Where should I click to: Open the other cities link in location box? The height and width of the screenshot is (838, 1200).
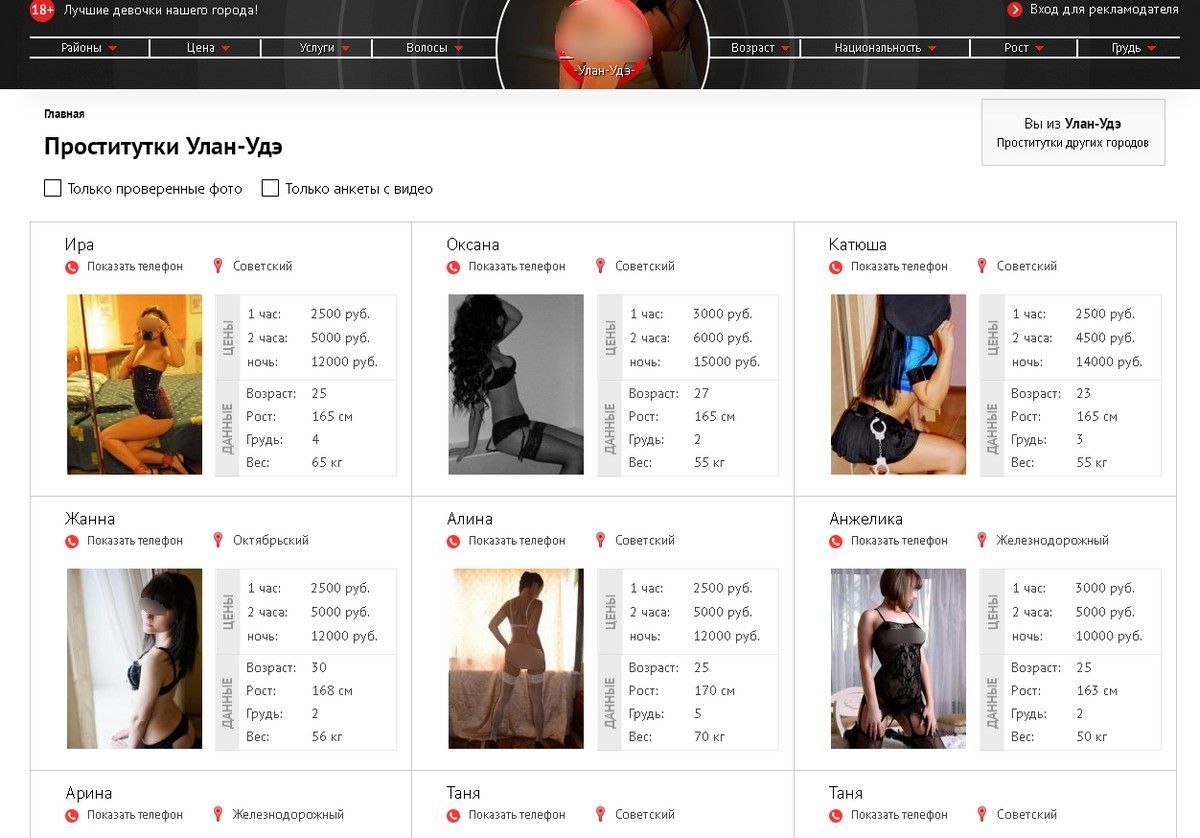[1072, 143]
